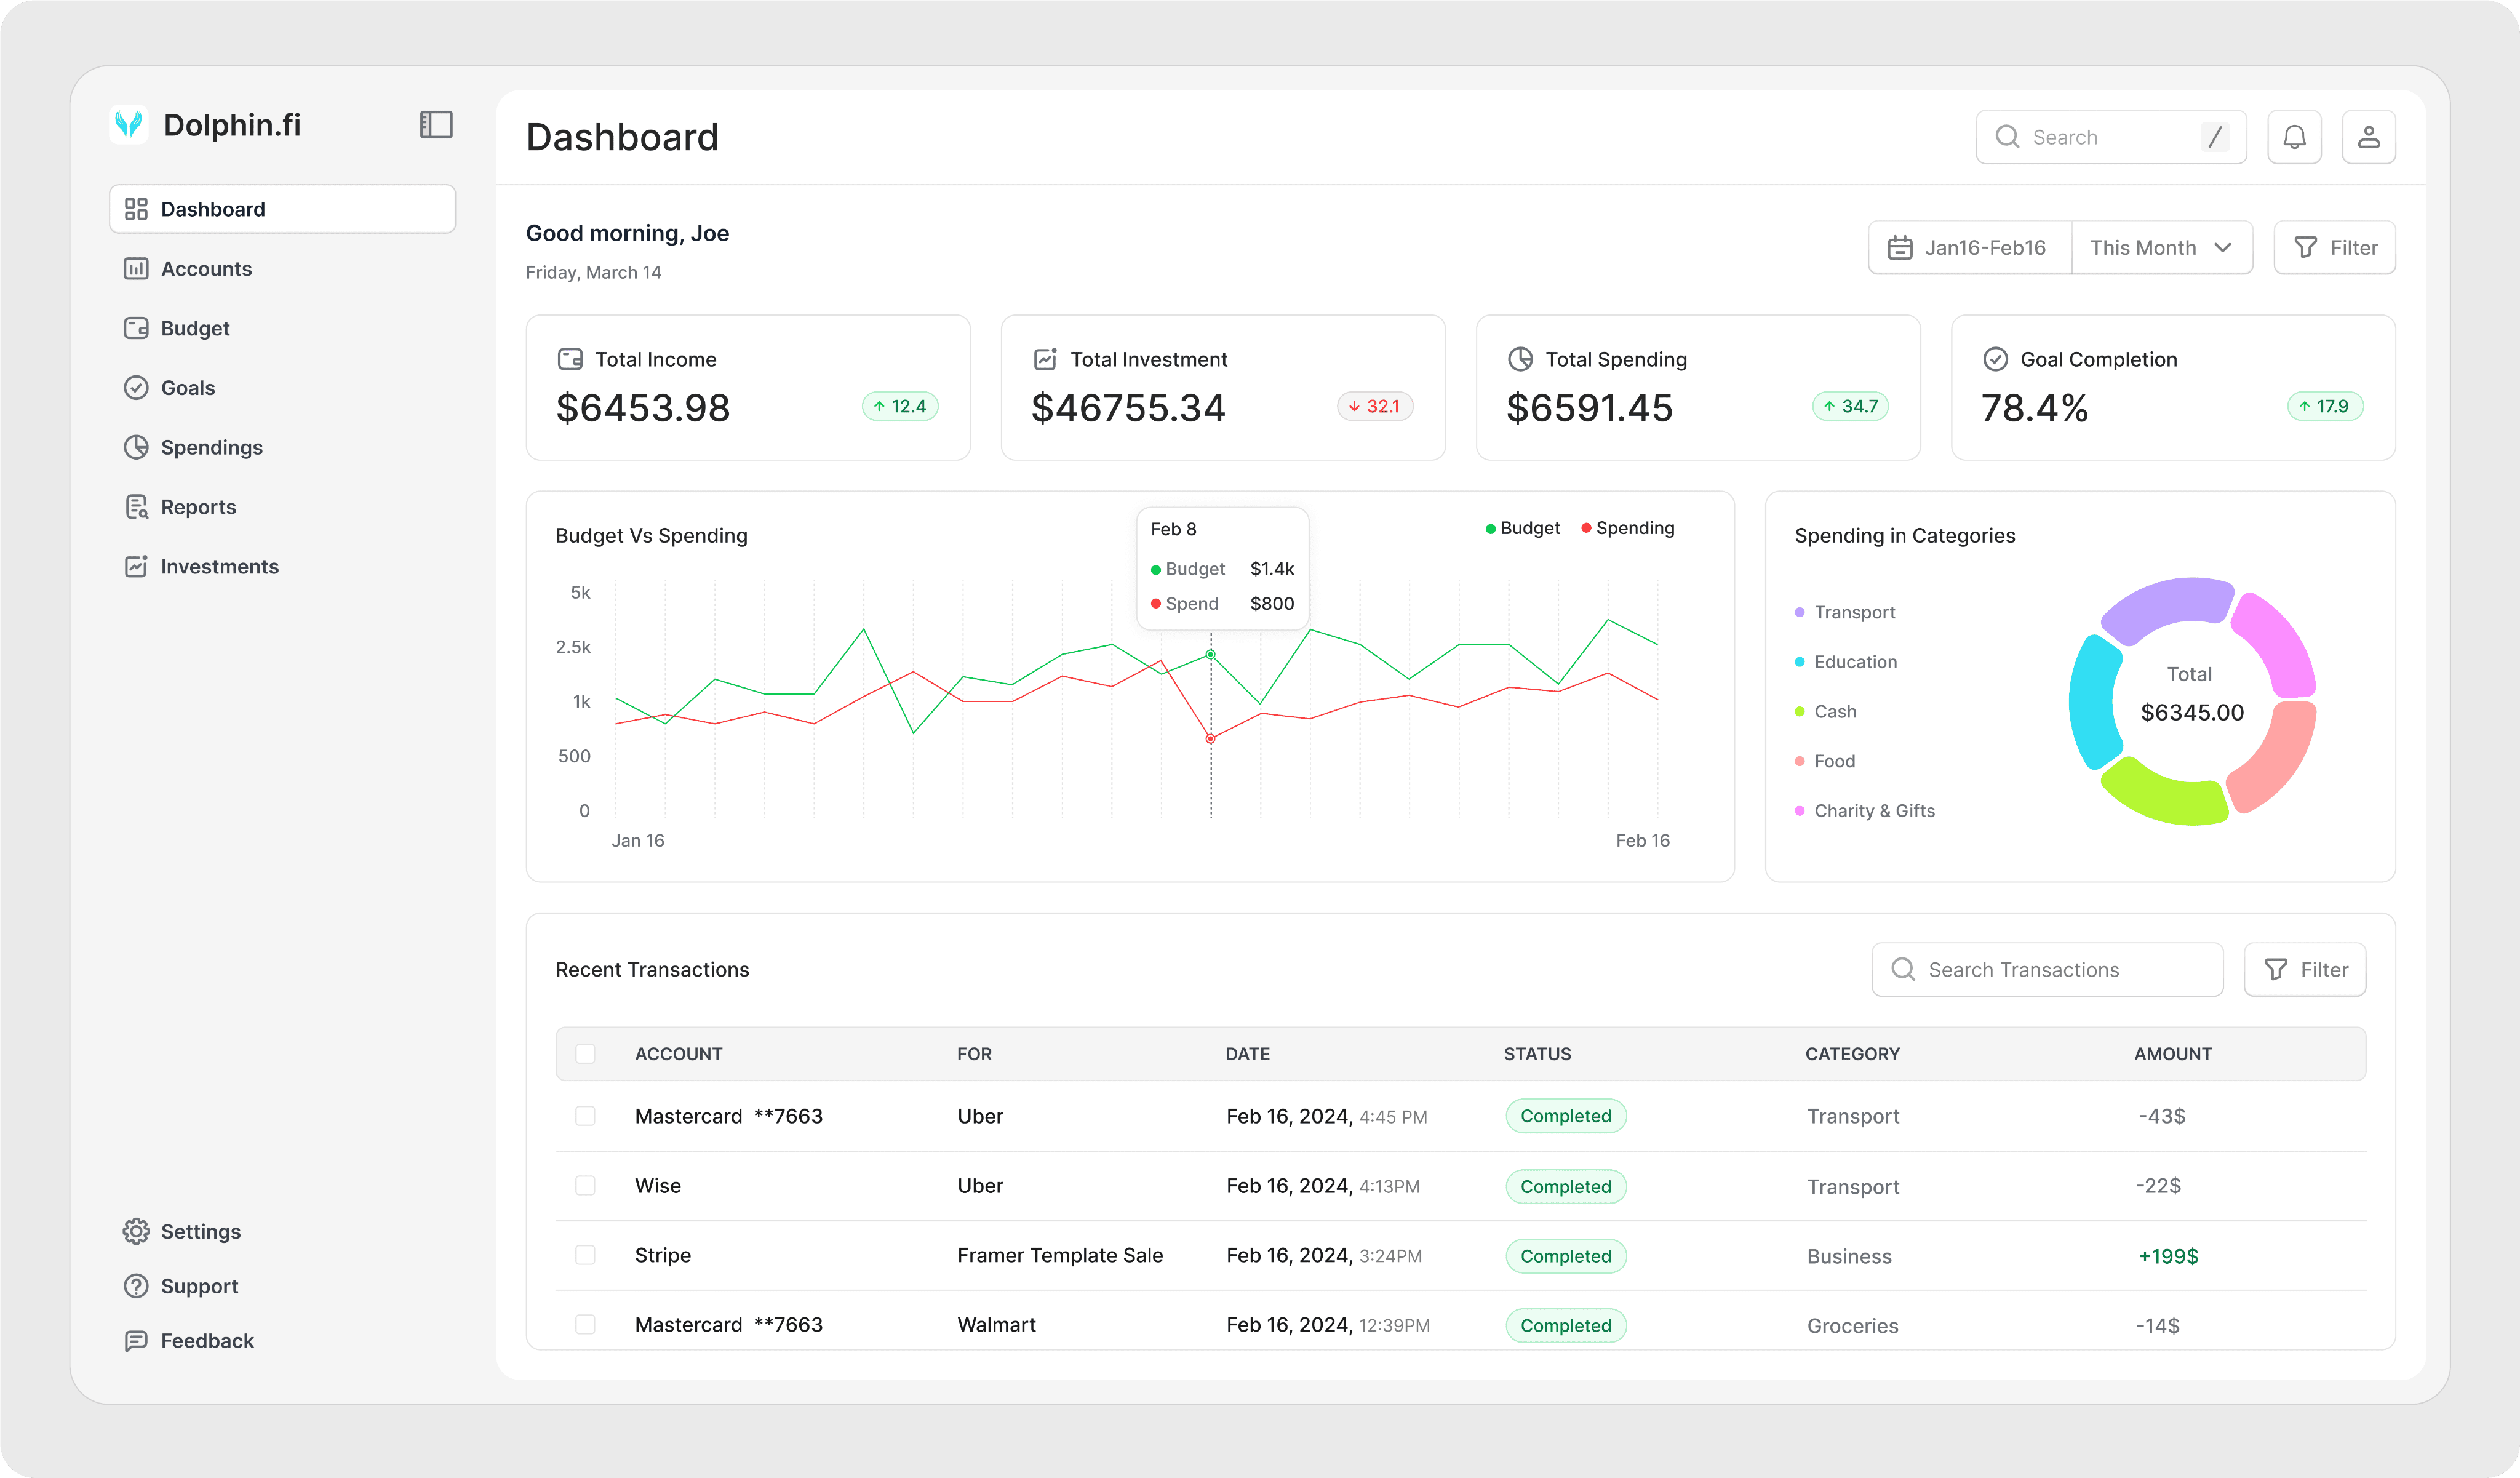
Task: Check the Stripe transaction row checkbox
Action: (x=585, y=1255)
